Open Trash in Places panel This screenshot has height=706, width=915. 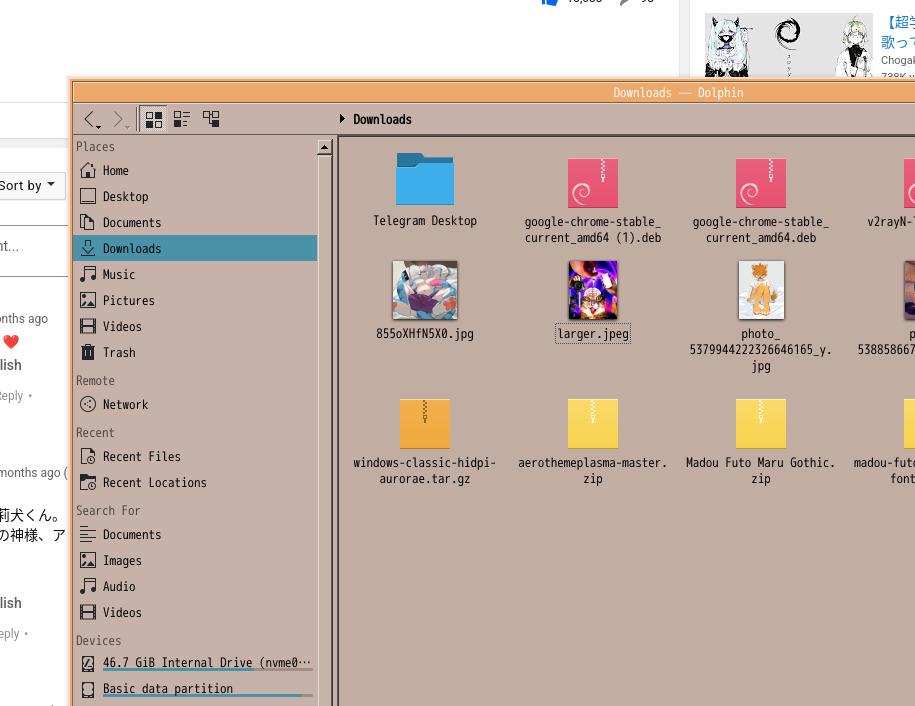pos(195,352)
